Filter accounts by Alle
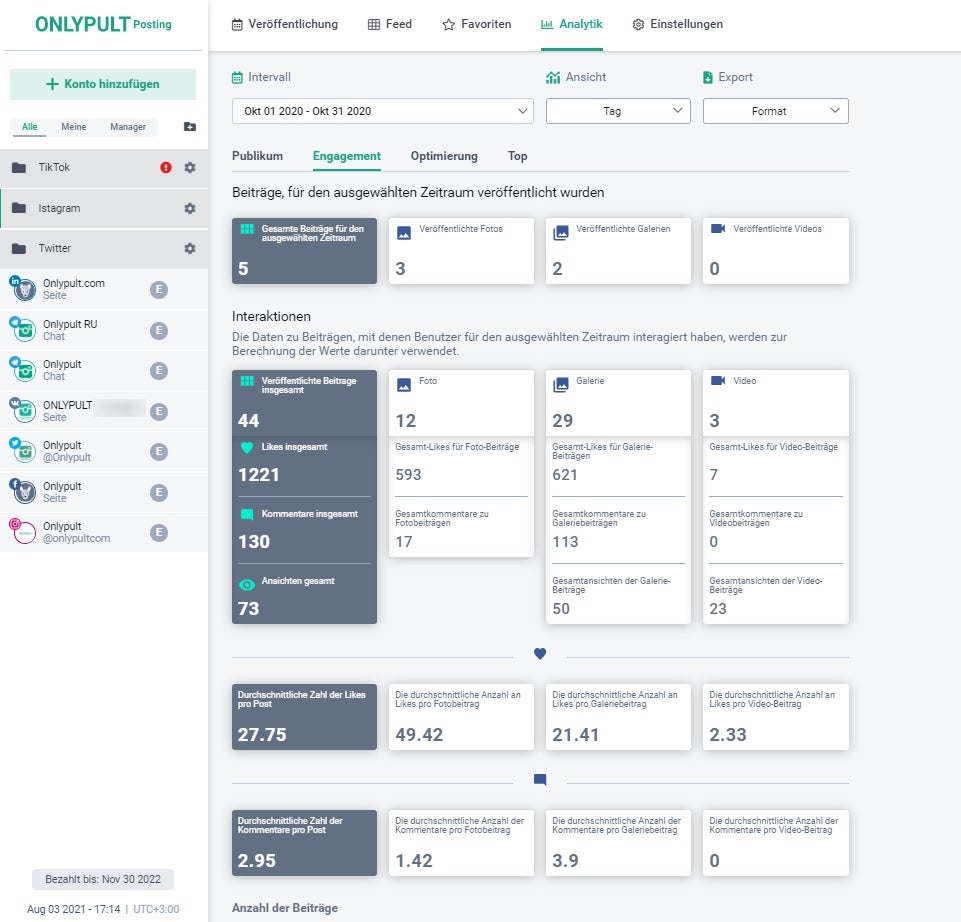Image resolution: width=961 pixels, height=922 pixels. (x=29, y=127)
